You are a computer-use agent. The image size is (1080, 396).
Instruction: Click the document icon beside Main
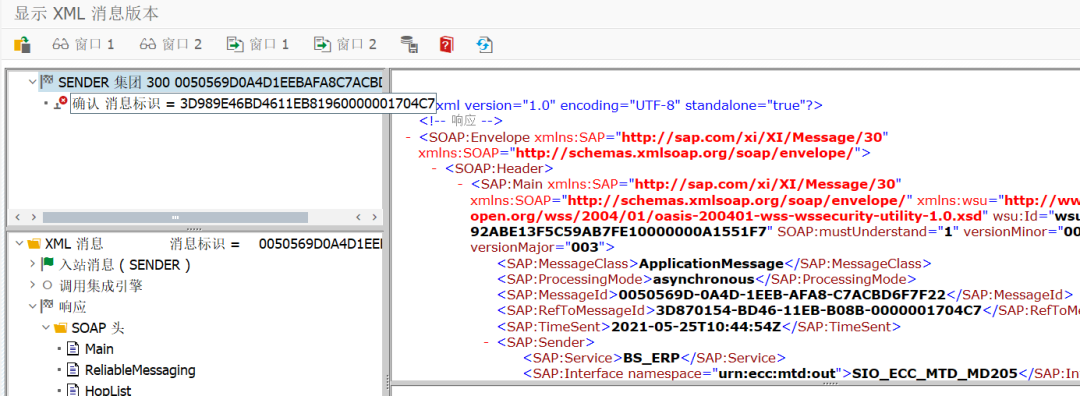click(74, 348)
